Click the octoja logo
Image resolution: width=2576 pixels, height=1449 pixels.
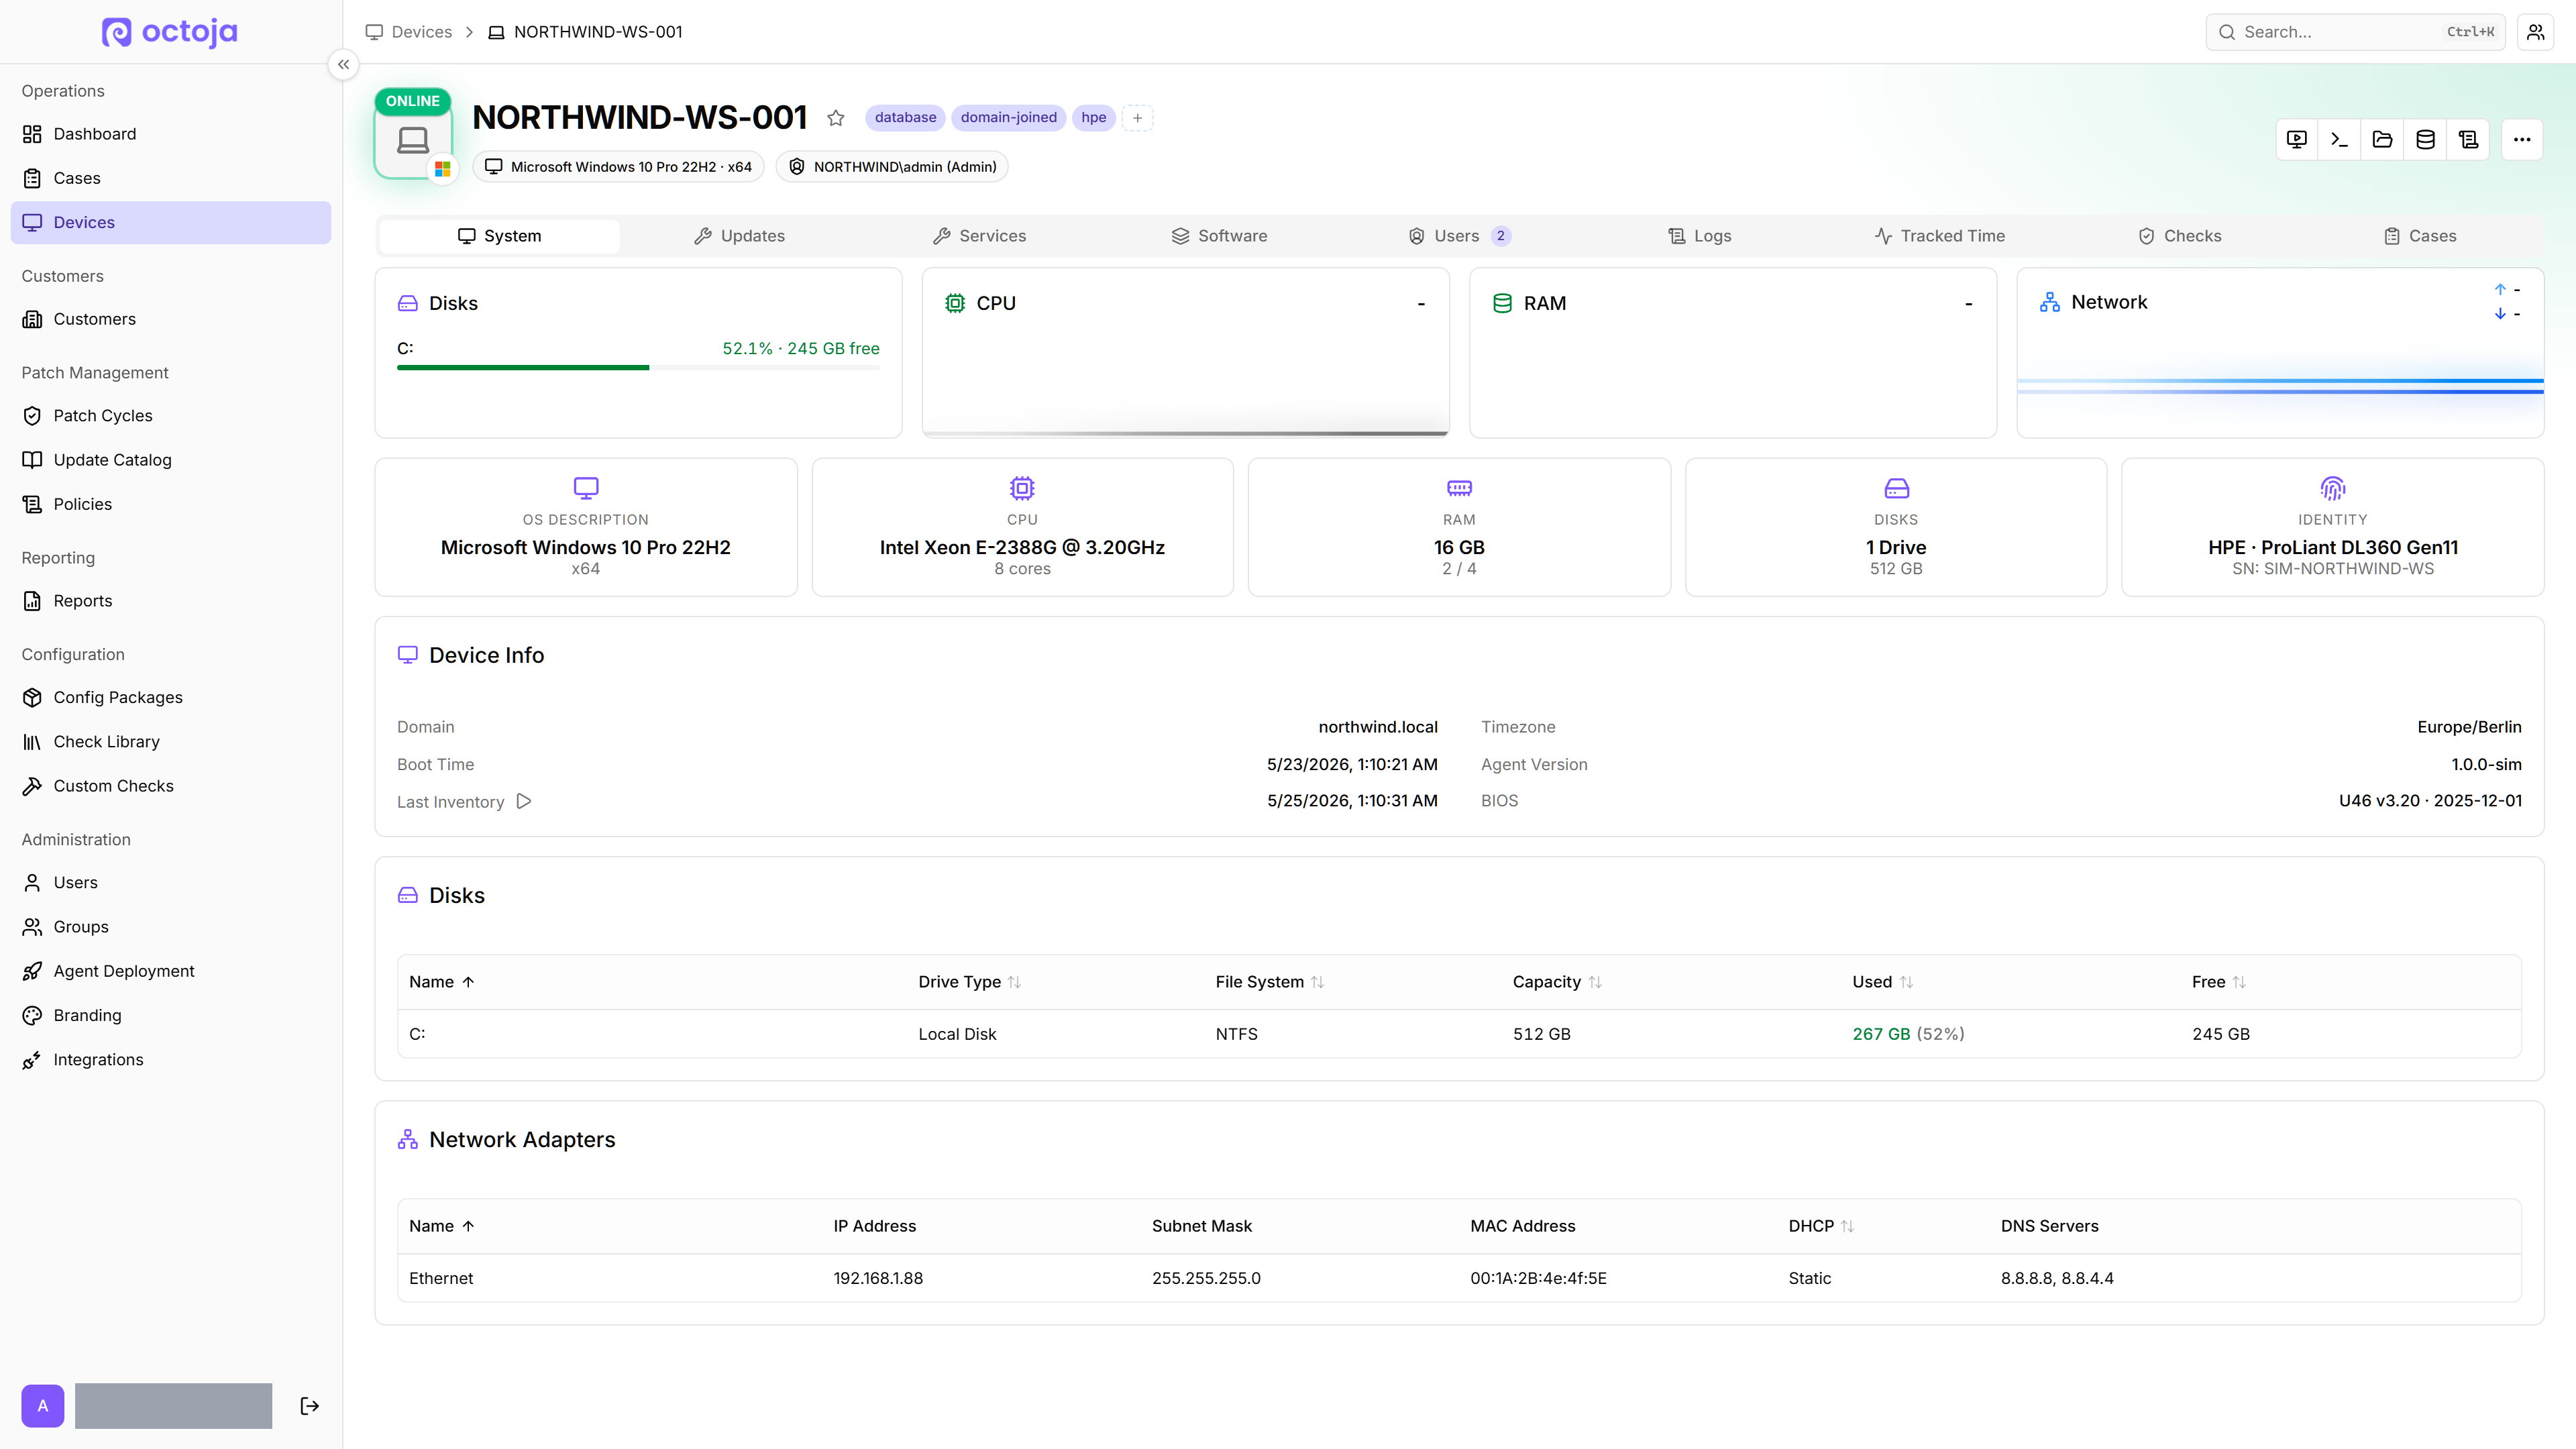pyautogui.click(x=170, y=32)
